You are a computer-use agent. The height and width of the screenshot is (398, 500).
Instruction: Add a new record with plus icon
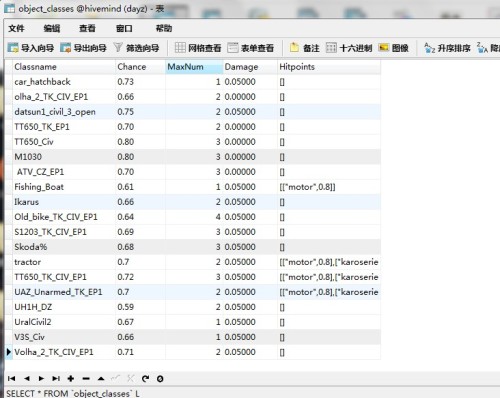click(x=71, y=379)
